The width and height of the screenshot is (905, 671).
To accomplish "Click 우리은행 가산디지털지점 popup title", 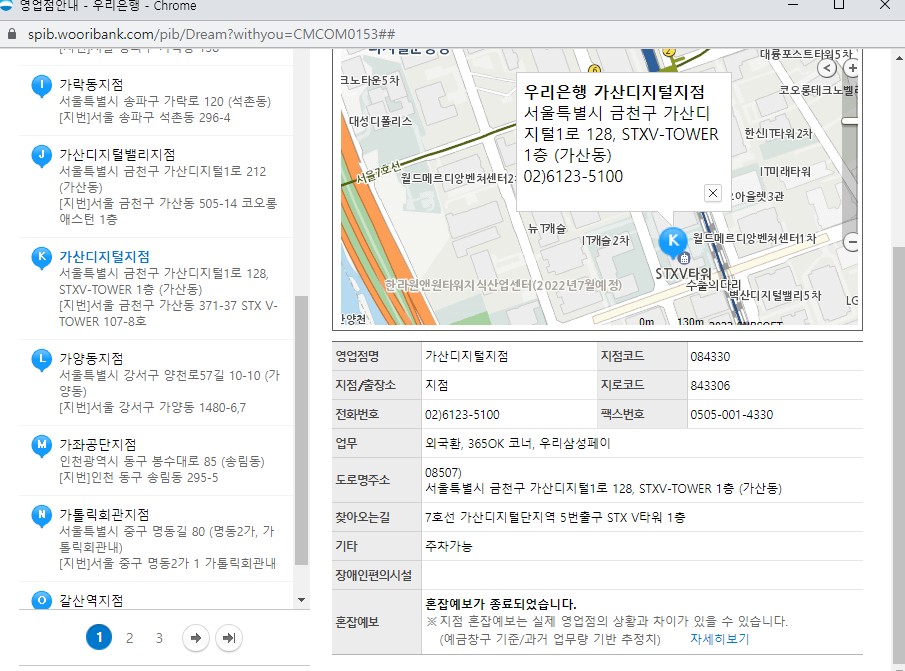I will (x=614, y=92).
